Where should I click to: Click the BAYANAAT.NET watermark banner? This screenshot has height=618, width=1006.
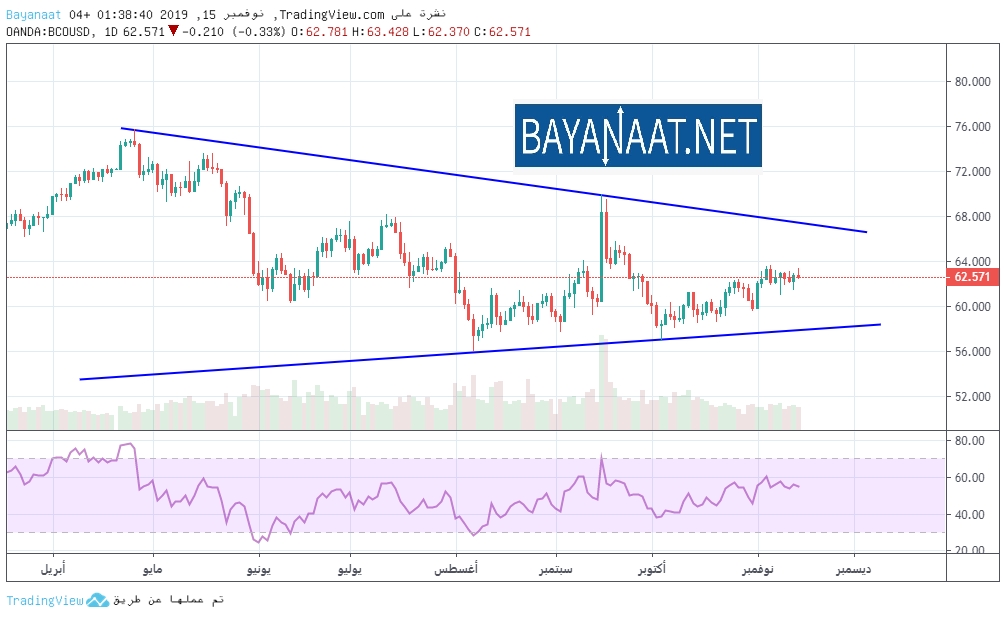[x=638, y=135]
